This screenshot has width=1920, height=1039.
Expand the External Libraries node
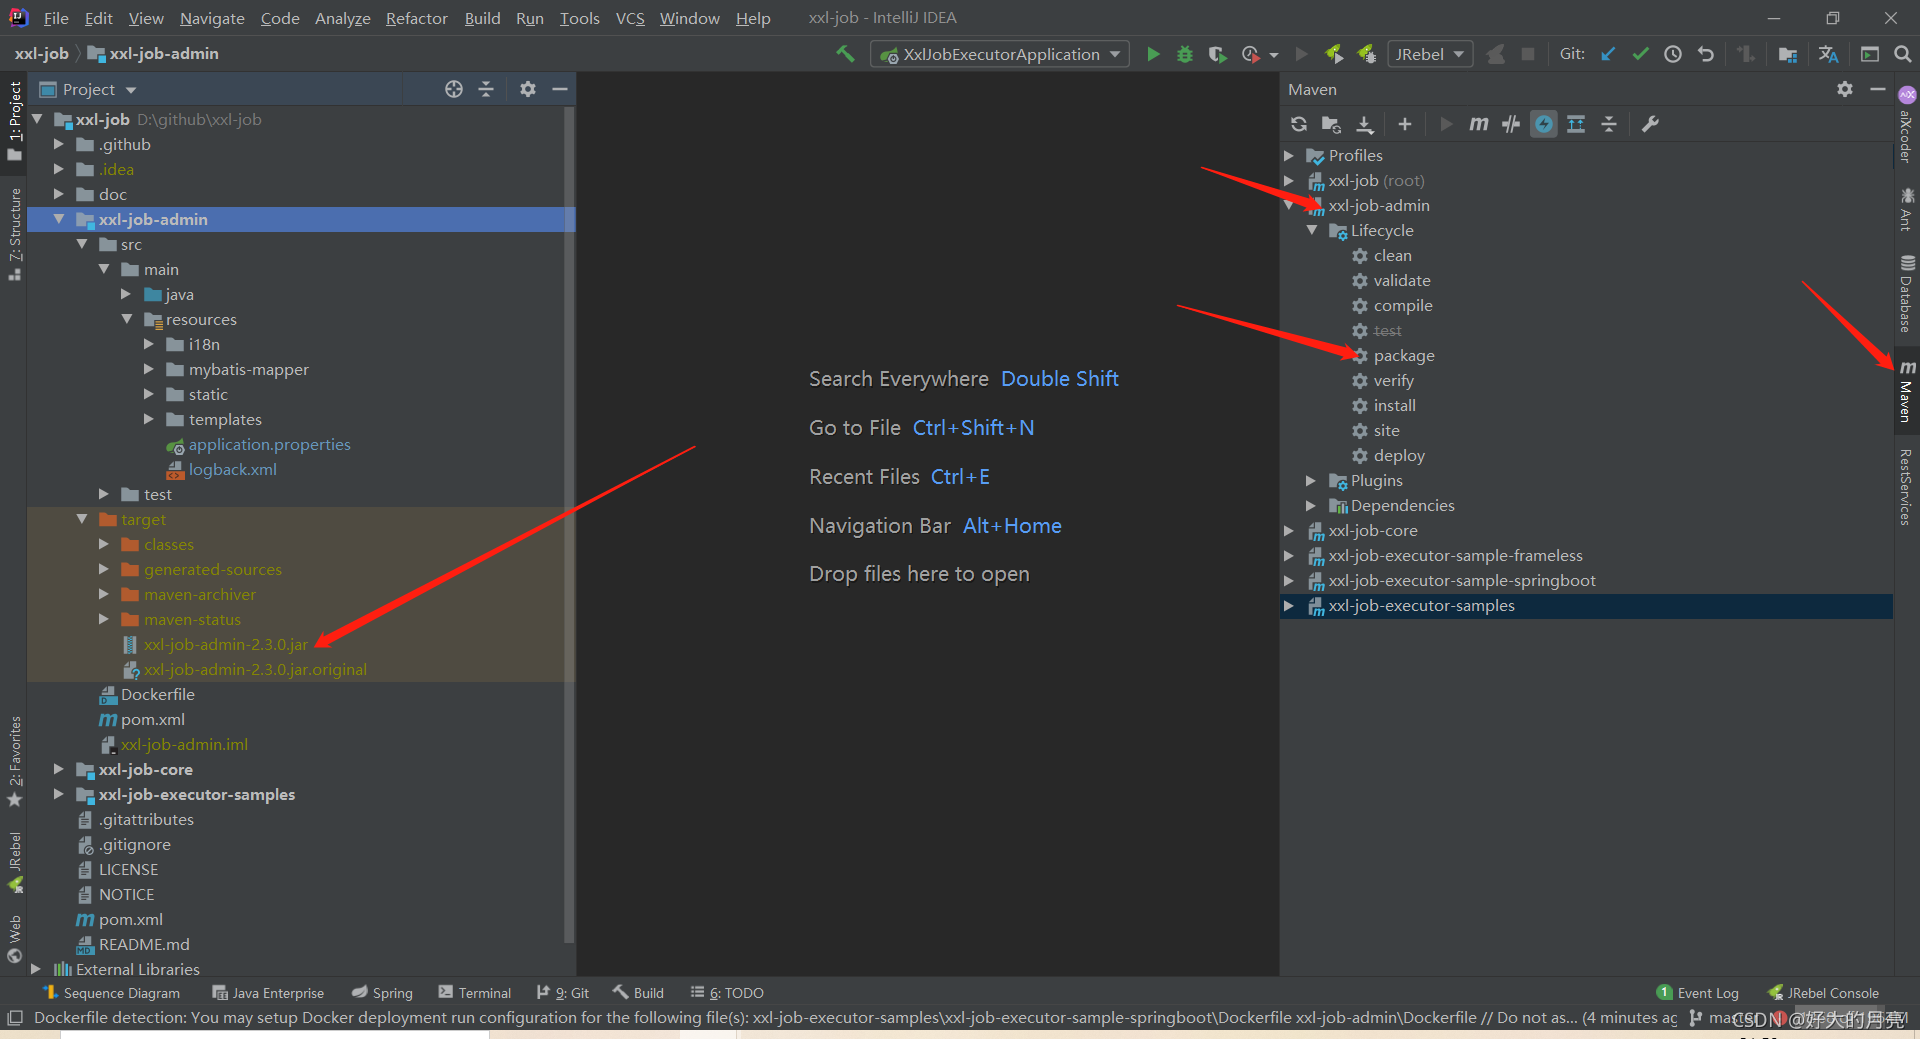[36, 969]
